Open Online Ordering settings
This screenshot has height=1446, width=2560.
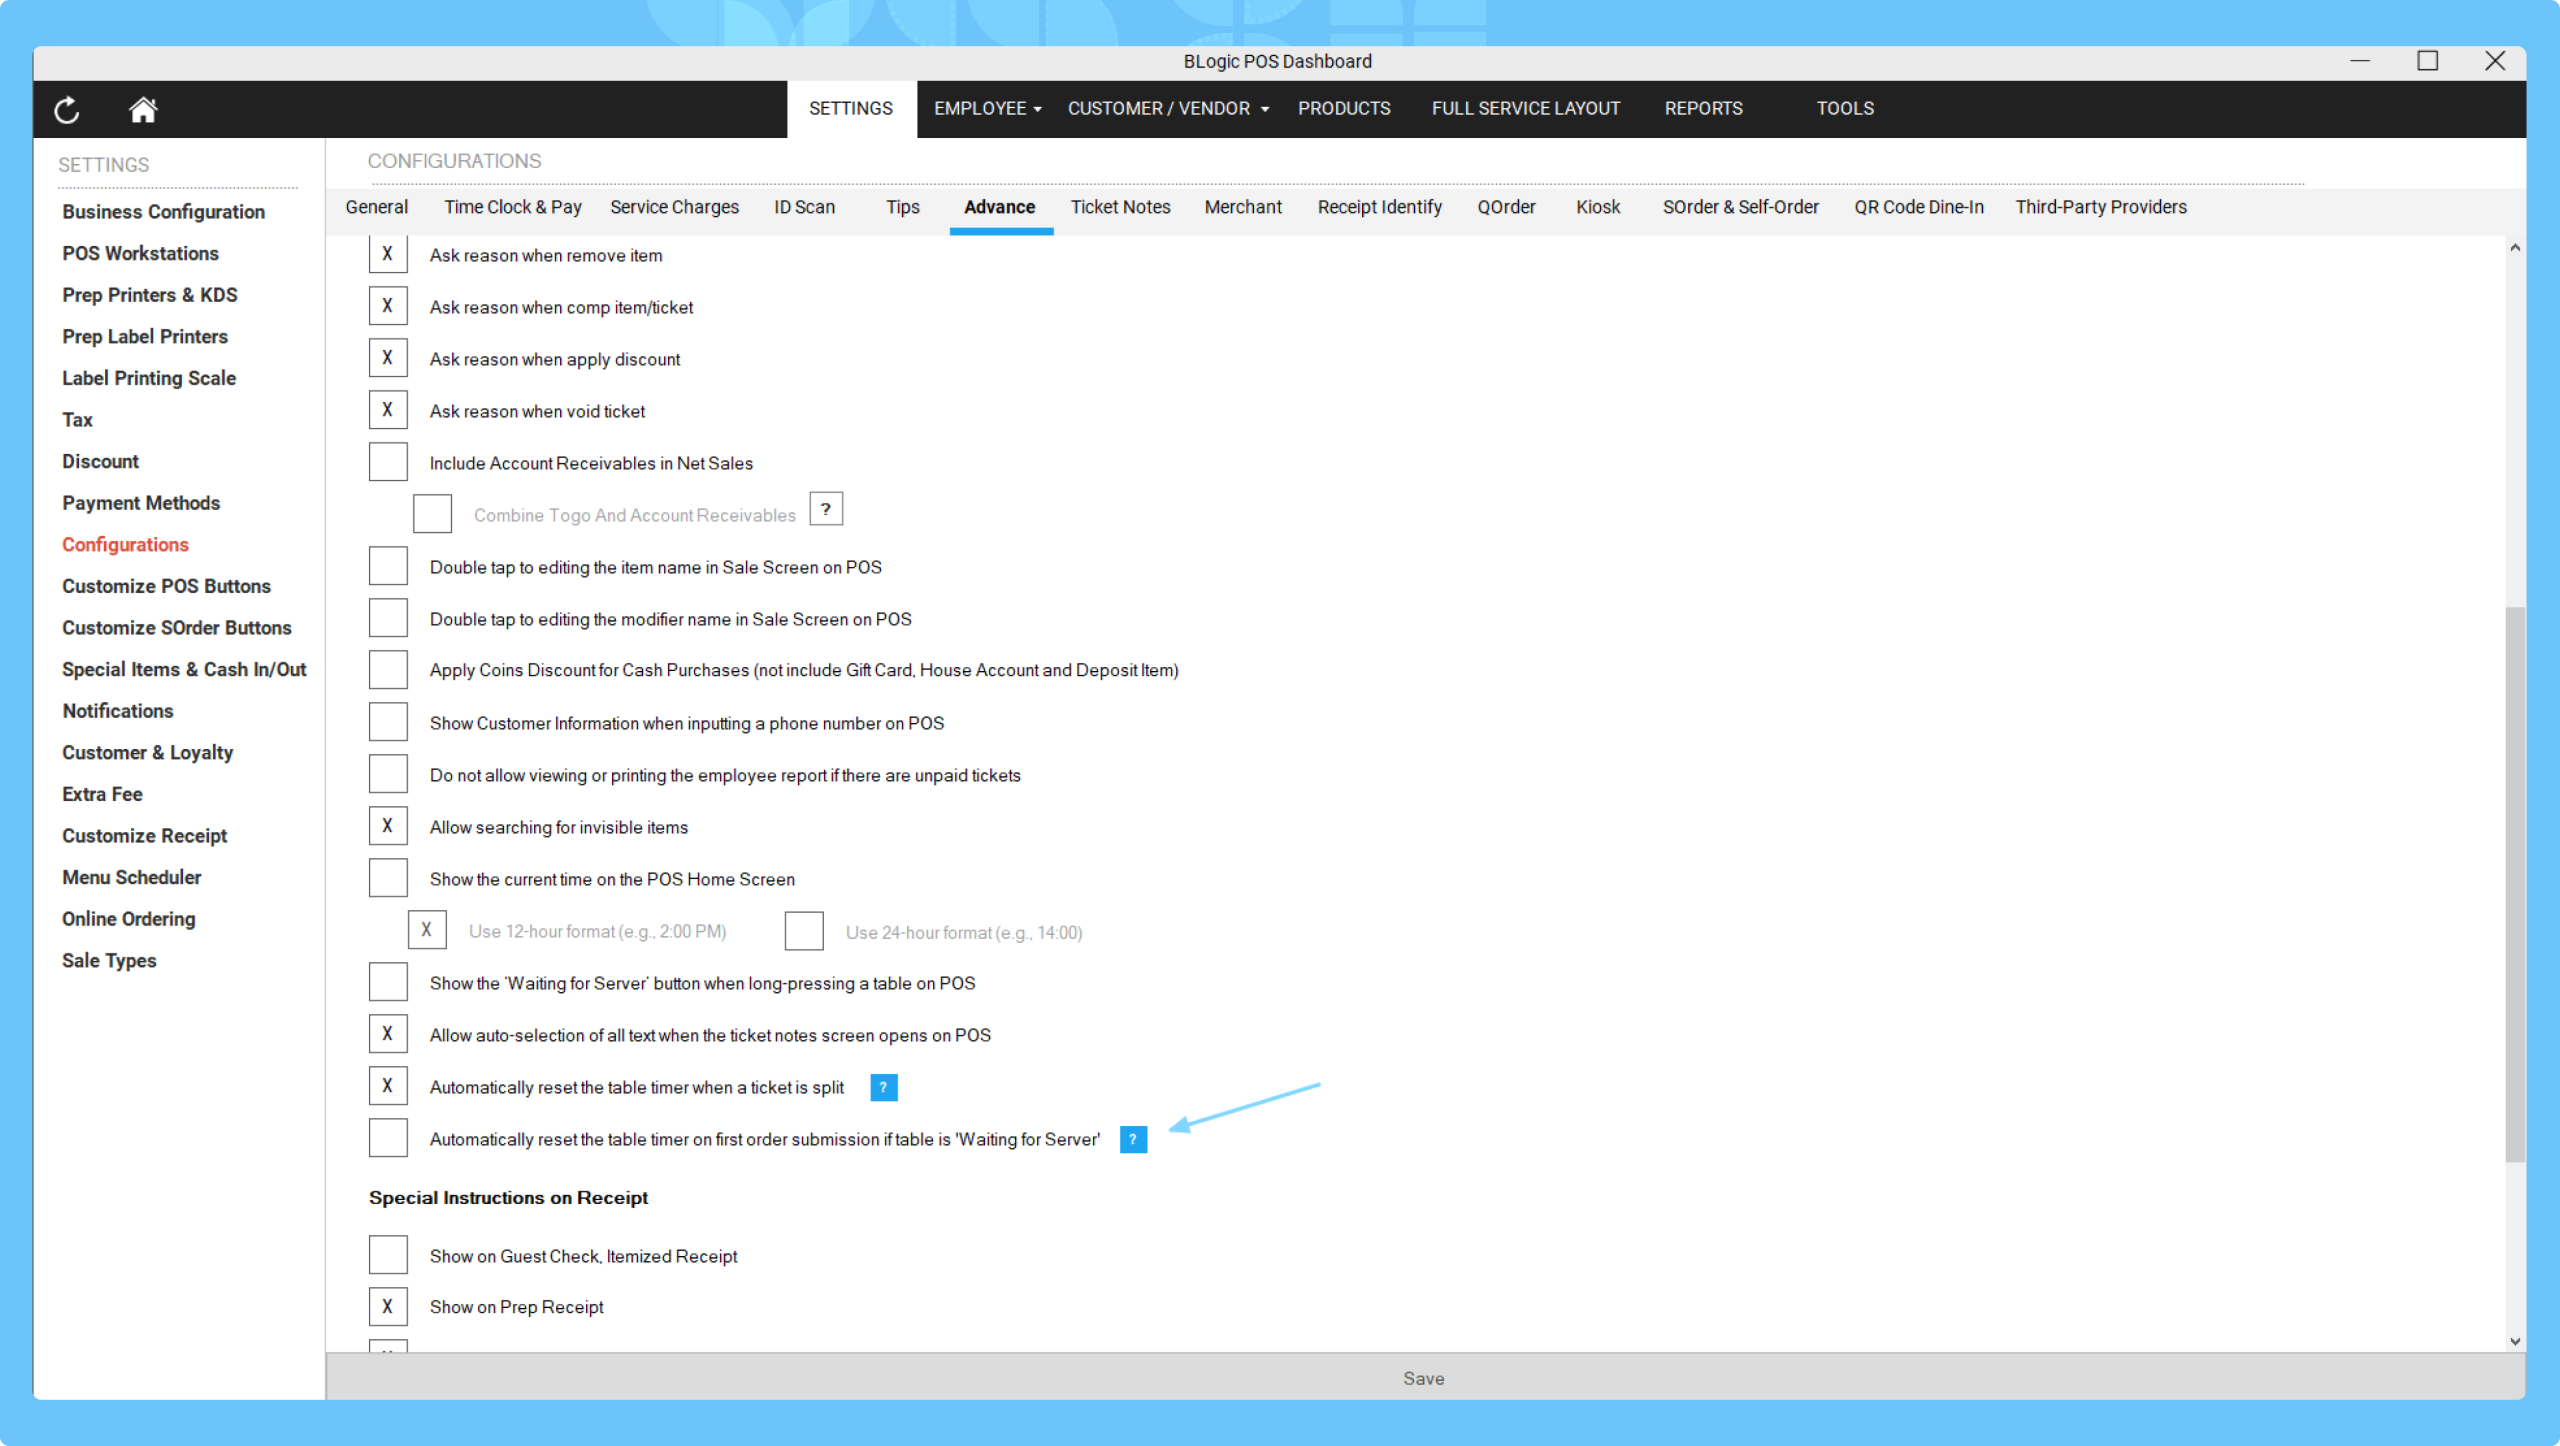[128, 919]
